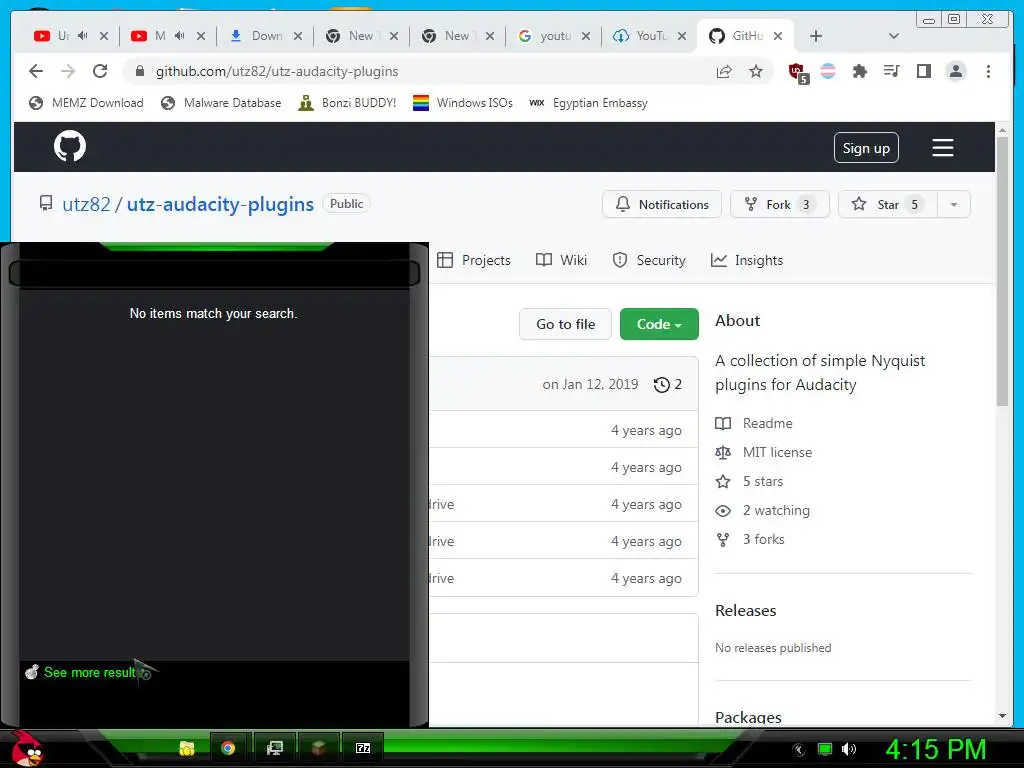Image resolution: width=1024 pixels, height=768 pixels.
Task: Click the GitHub octocat logo
Action: [70, 146]
